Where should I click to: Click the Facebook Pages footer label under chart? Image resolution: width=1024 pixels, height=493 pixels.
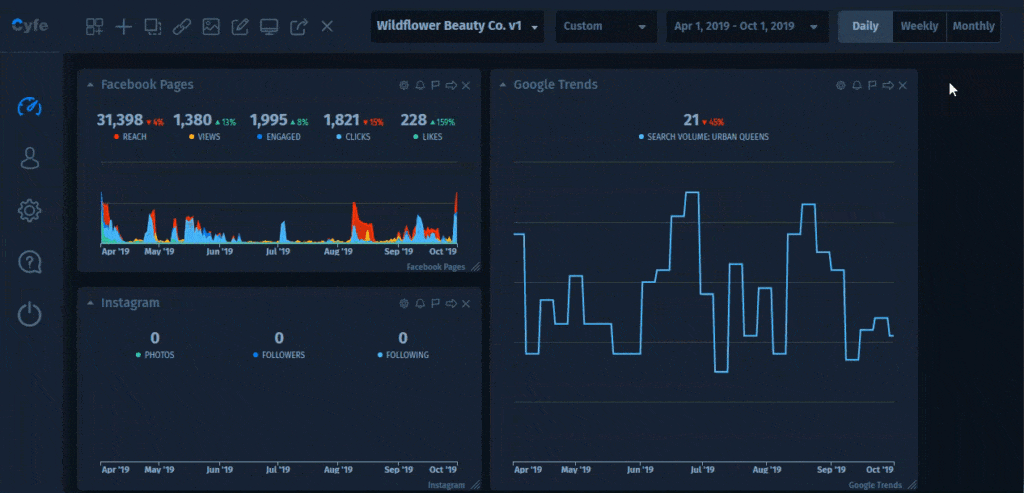pos(436,267)
